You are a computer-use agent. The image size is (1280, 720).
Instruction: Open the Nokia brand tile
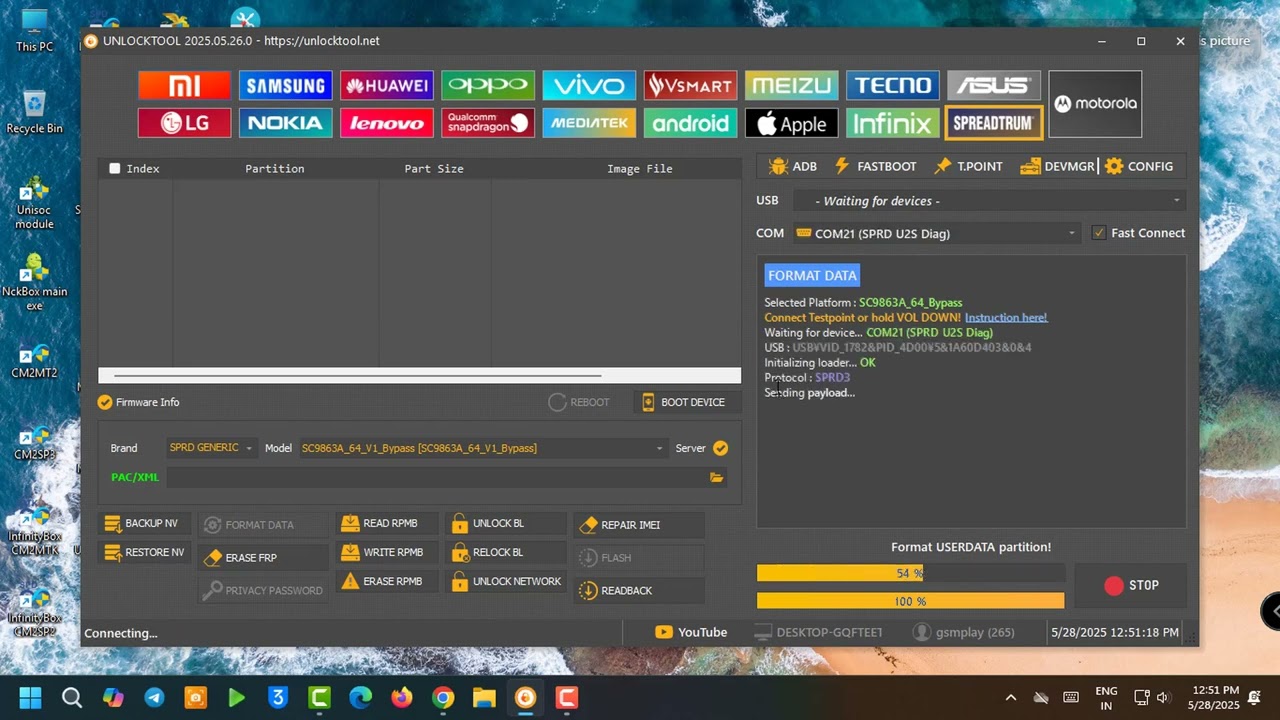click(x=285, y=123)
